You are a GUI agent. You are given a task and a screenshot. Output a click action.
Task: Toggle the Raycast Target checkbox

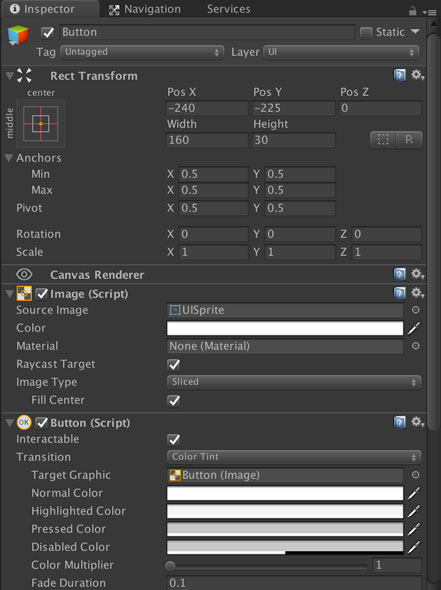point(173,364)
